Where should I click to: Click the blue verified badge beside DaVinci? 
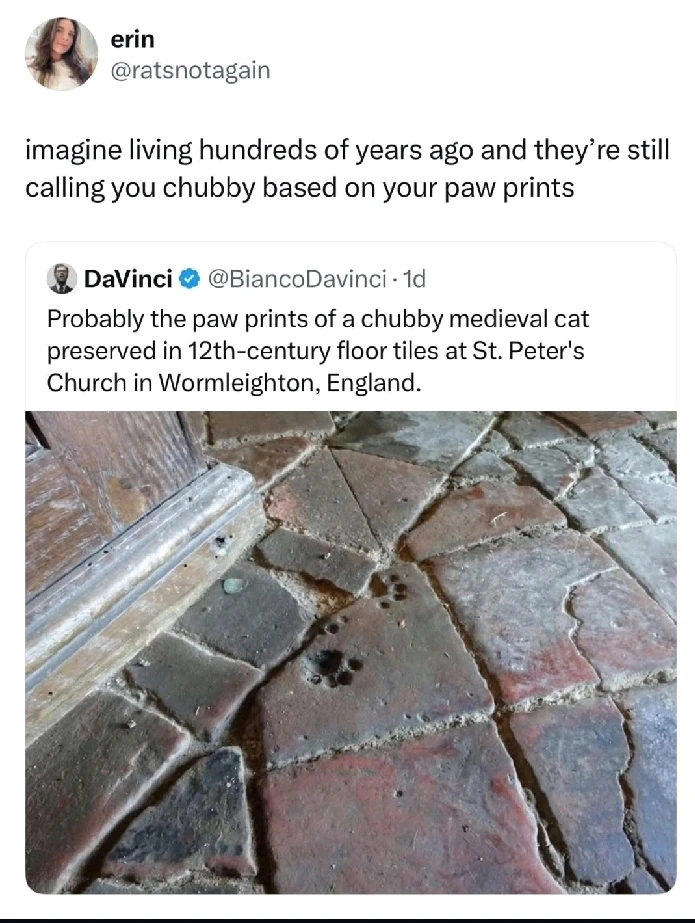coord(189,280)
